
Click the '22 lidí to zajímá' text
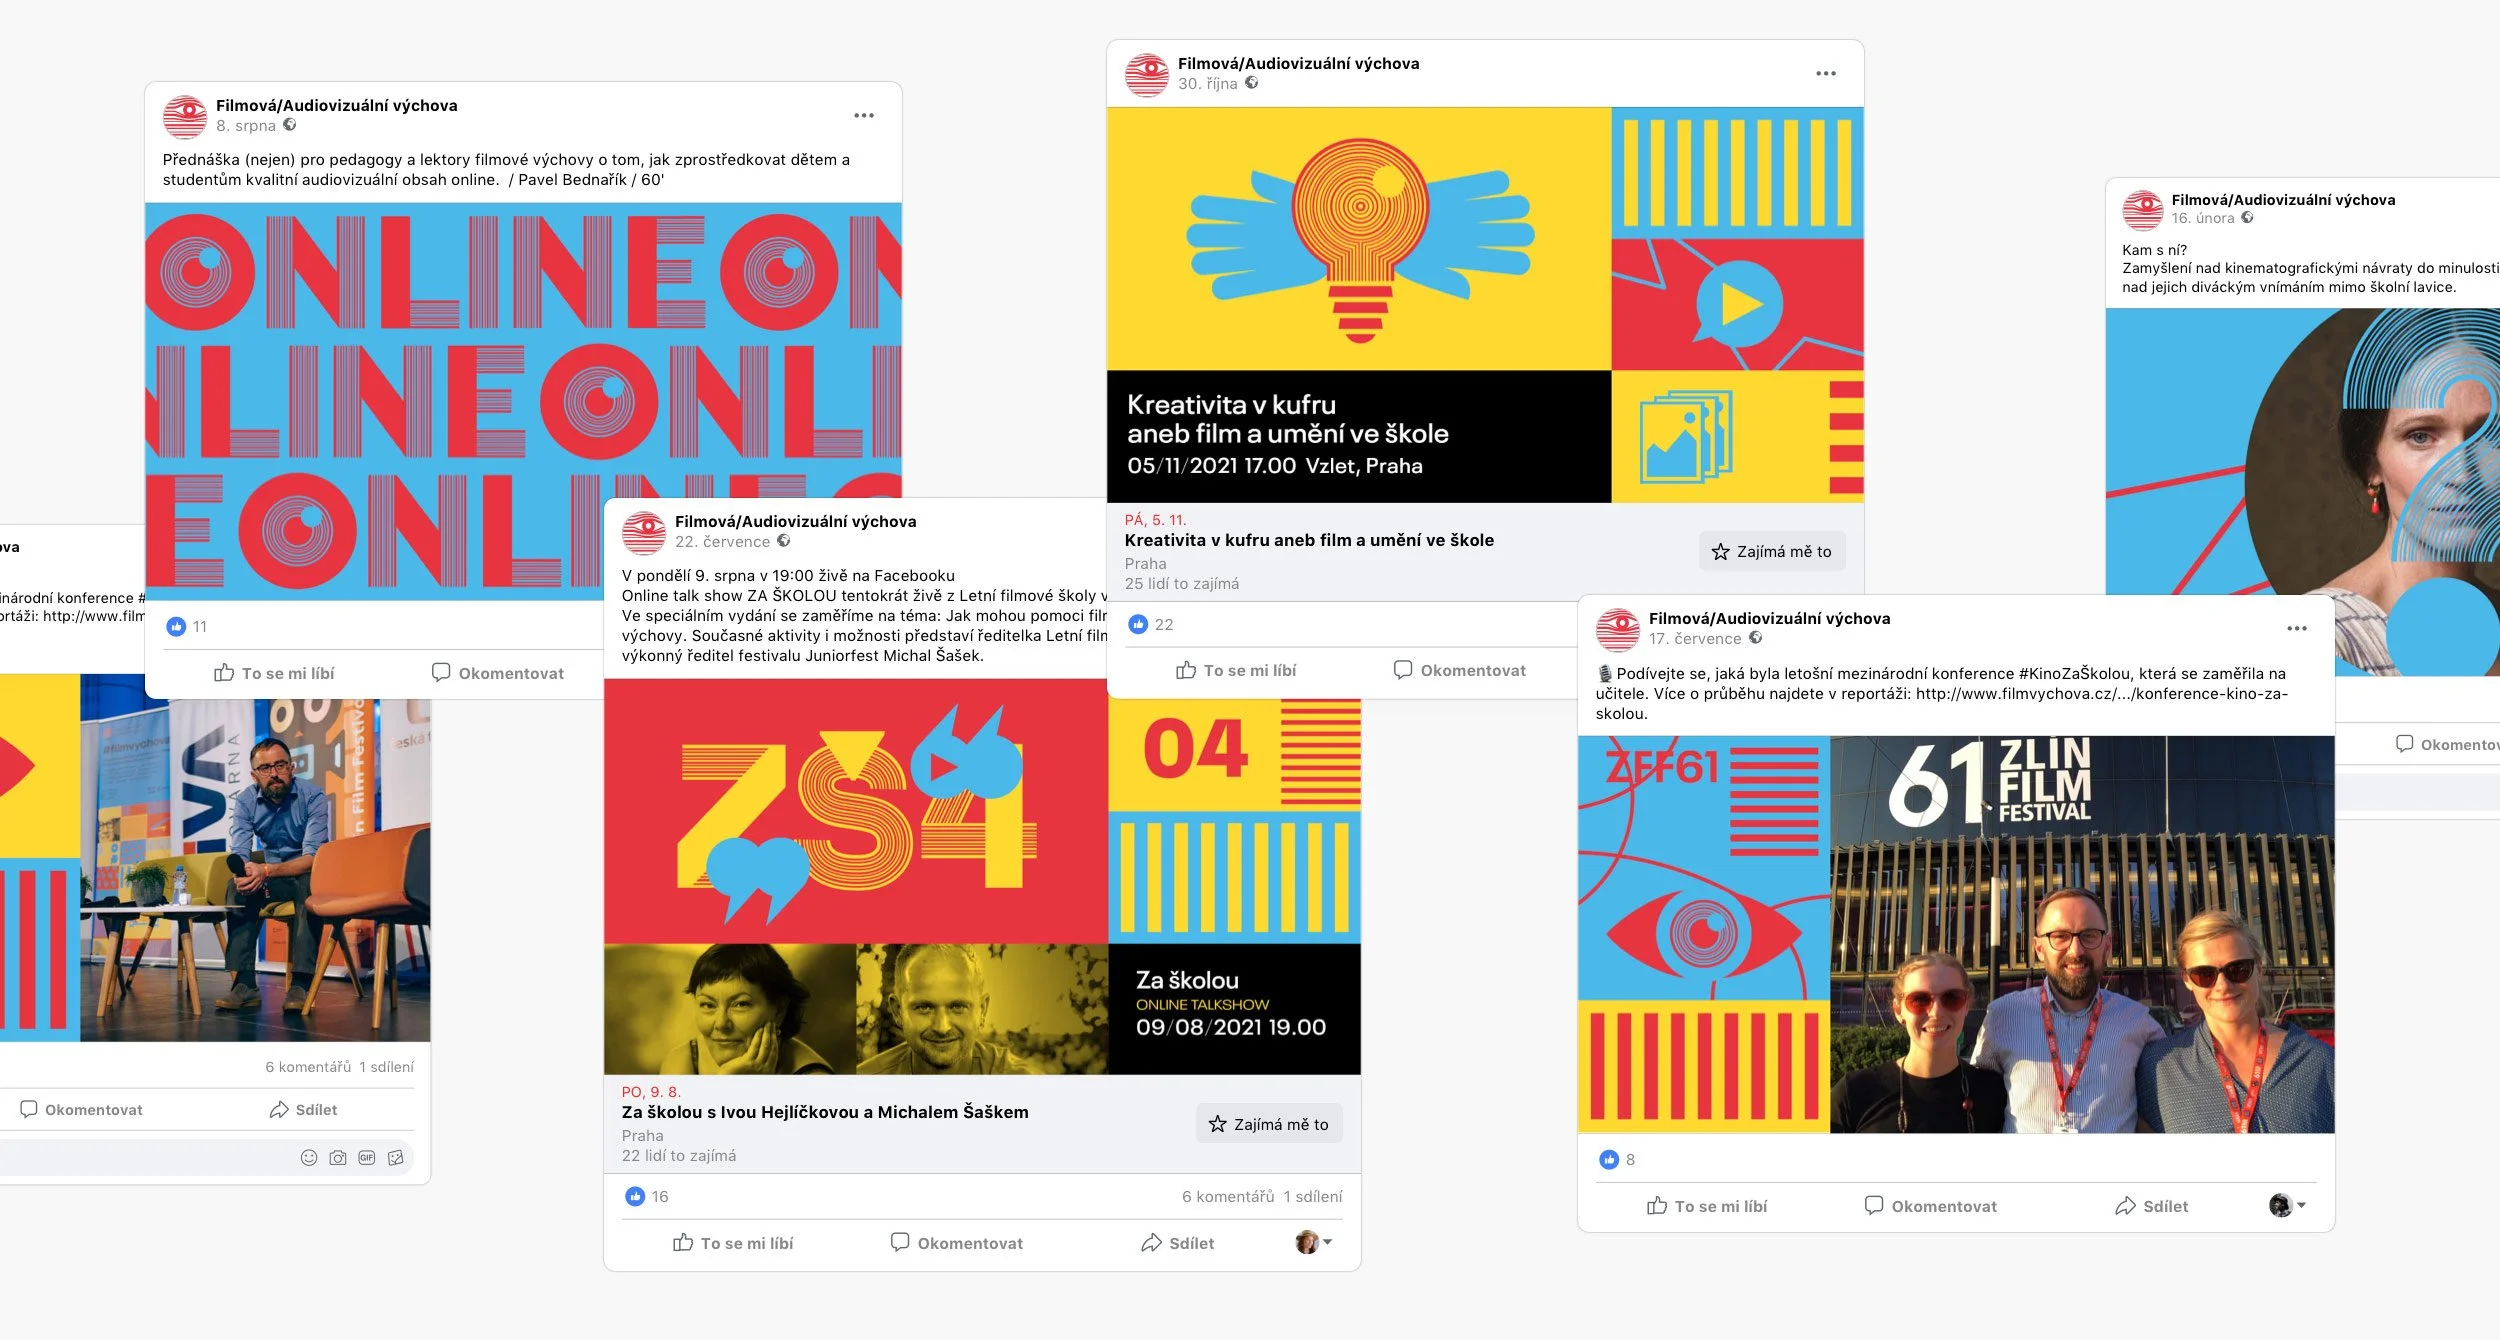678,1156
